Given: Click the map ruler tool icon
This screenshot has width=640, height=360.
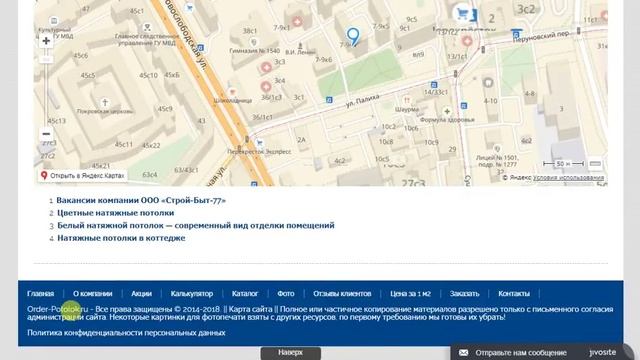Looking at the screenshot, I should point(595,164).
